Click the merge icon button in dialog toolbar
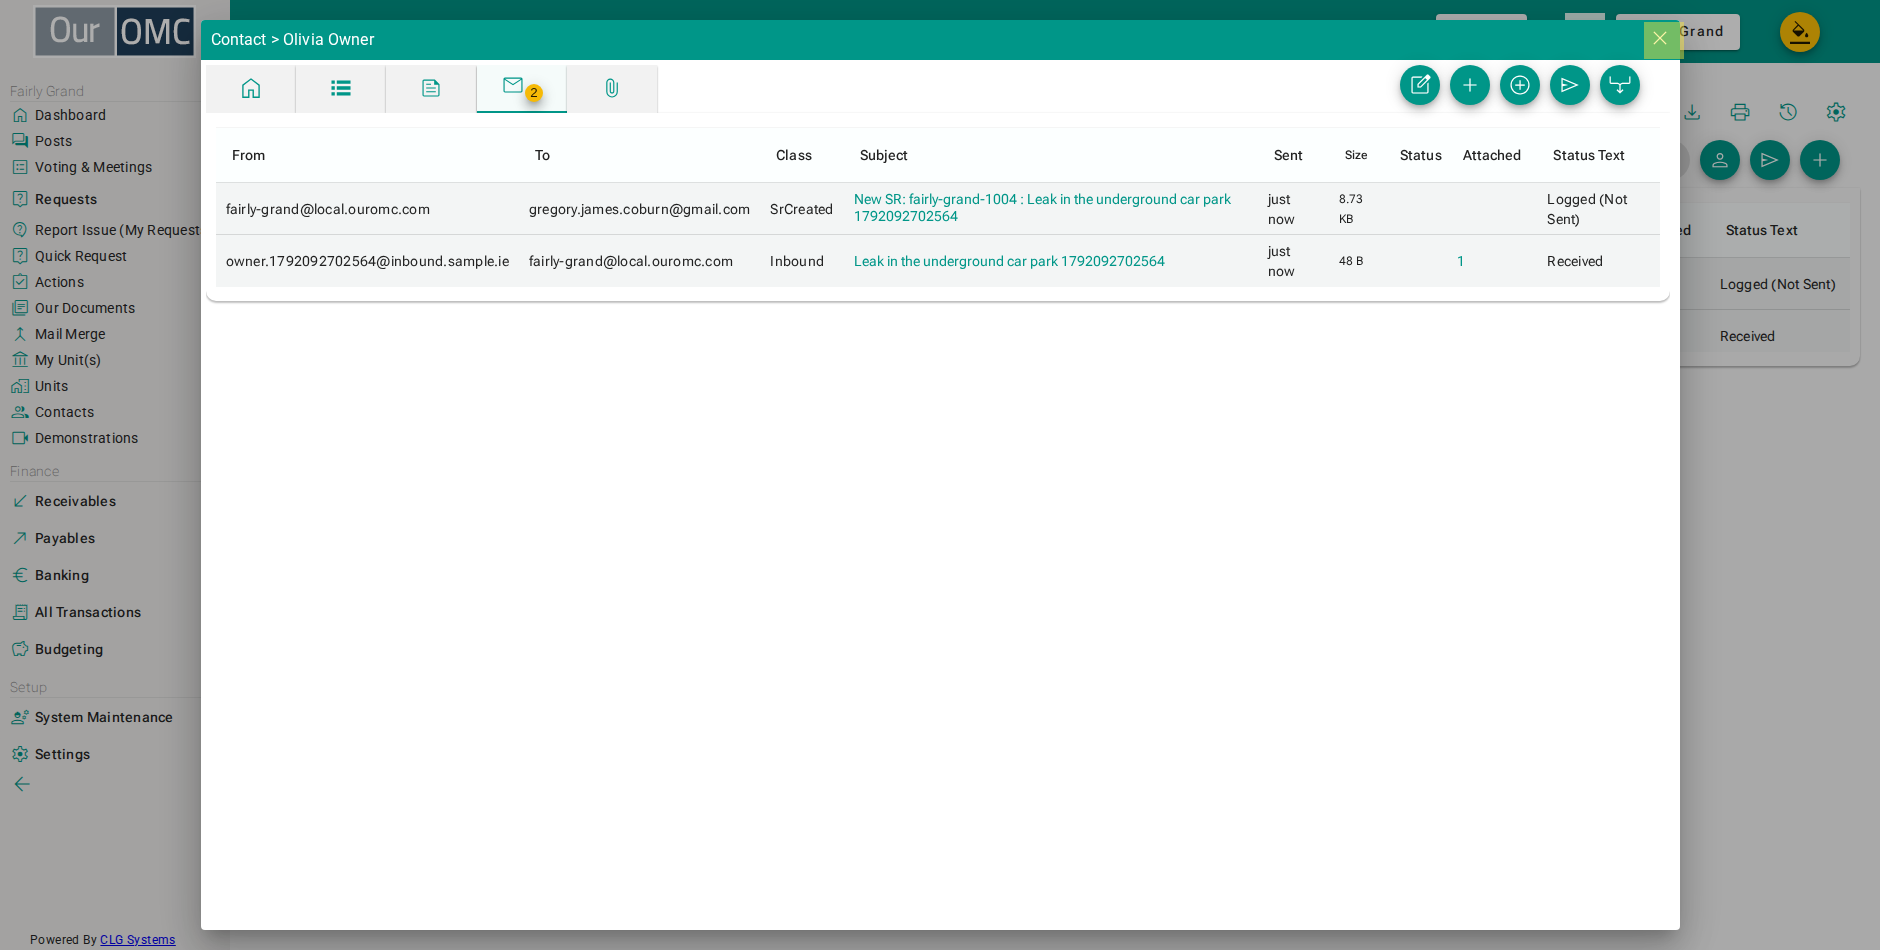1880x950 pixels. click(x=1620, y=85)
